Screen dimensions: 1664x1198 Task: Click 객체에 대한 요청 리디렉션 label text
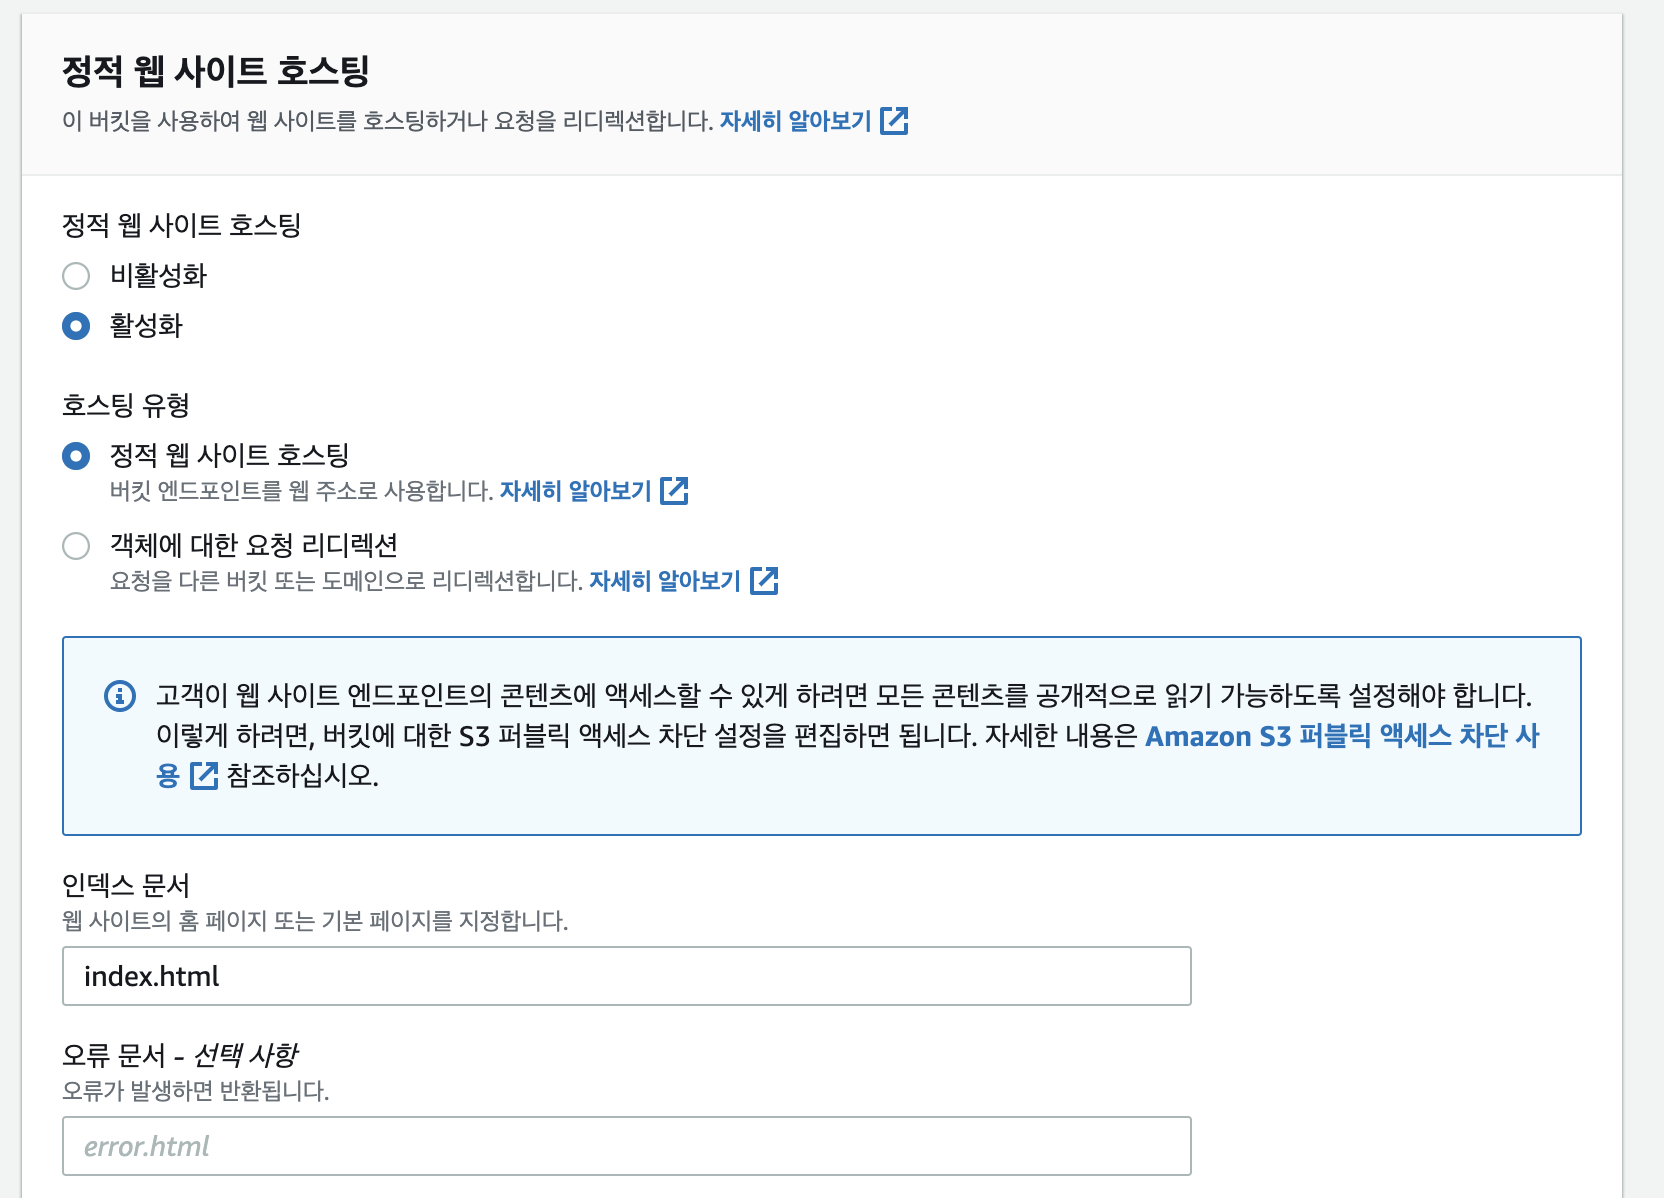[x=254, y=545]
